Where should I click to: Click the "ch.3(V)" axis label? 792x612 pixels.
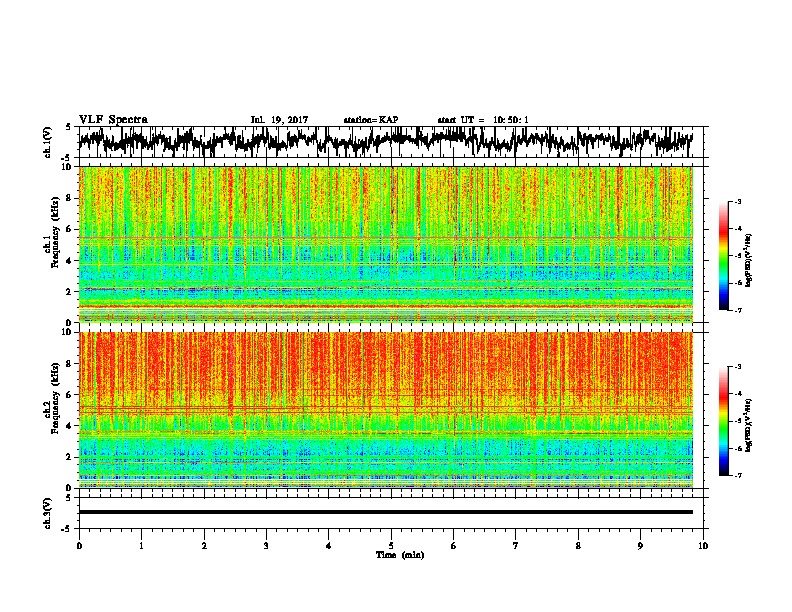pyautogui.click(x=47, y=513)
